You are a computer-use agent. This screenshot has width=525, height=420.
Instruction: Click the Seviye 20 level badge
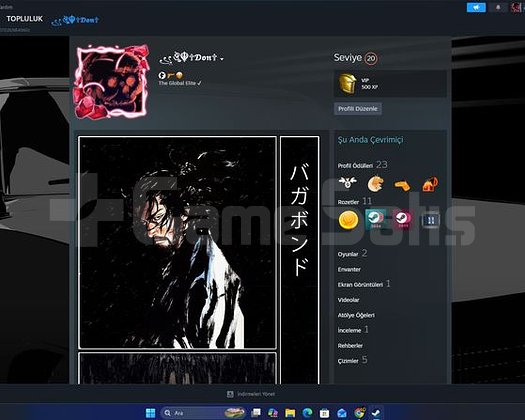click(371, 58)
